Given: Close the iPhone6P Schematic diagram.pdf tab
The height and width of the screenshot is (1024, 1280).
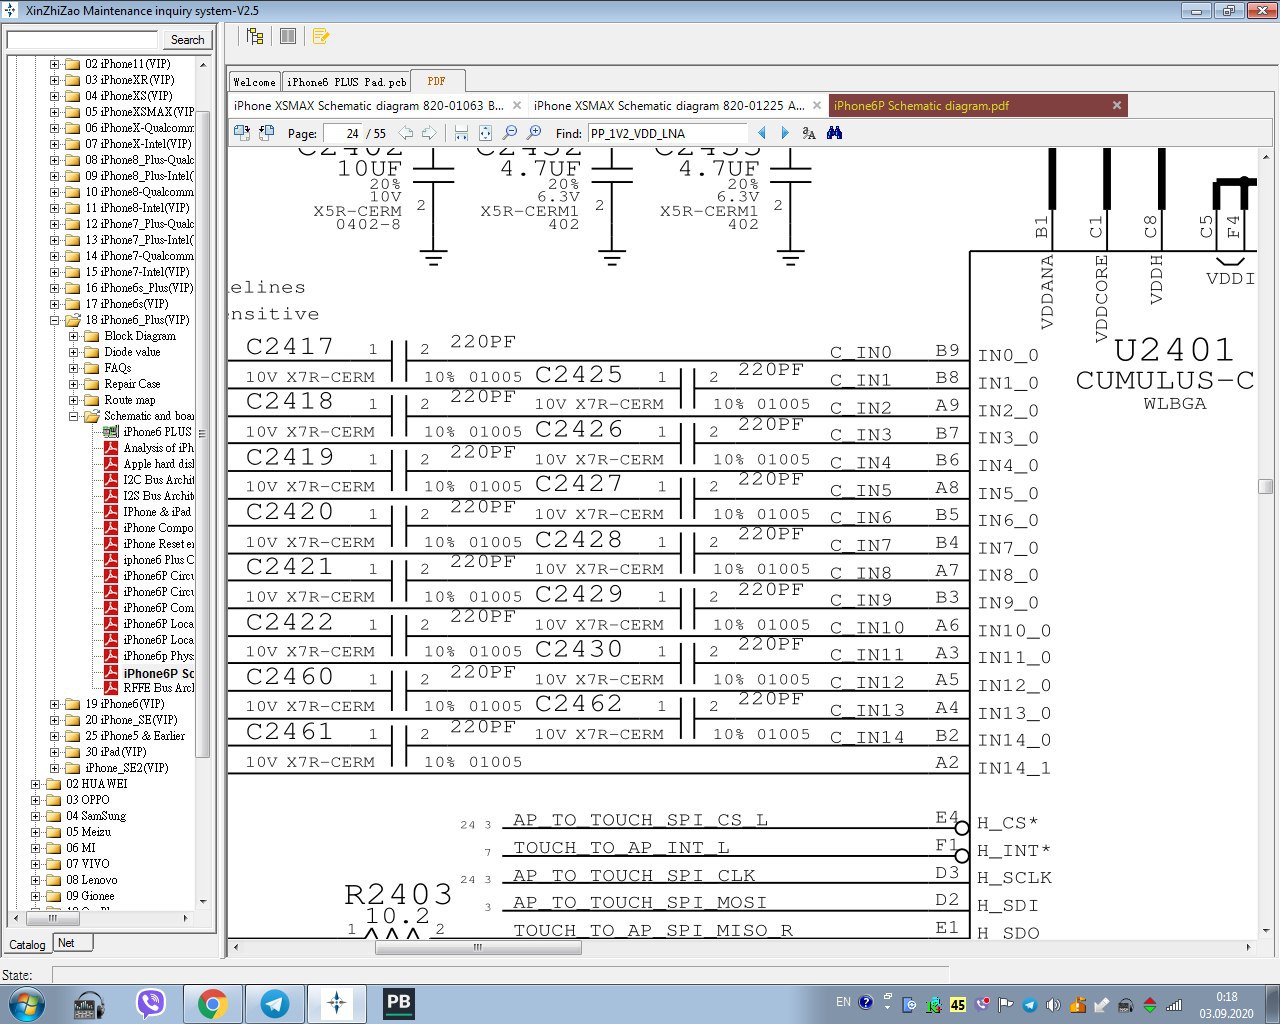Looking at the screenshot, I should tap(1117, 105).
